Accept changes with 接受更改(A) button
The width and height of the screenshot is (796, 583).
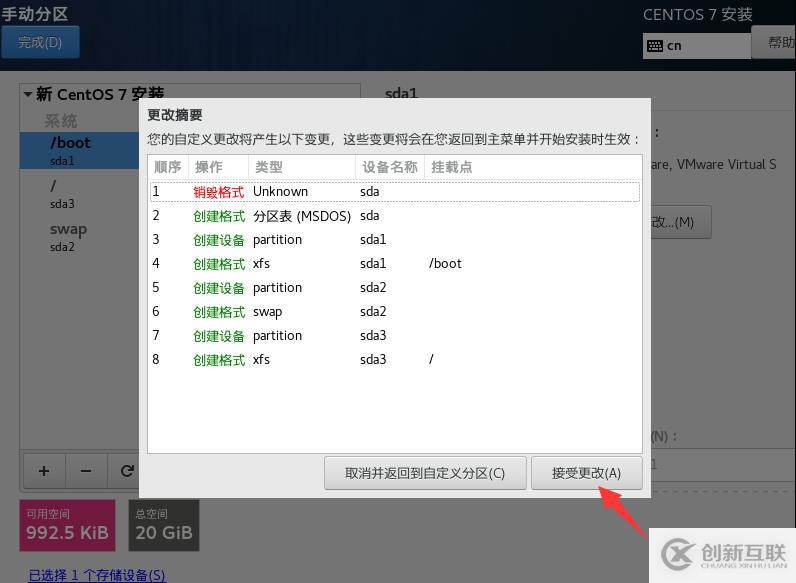pyautogui.click(x=586, y=473)
